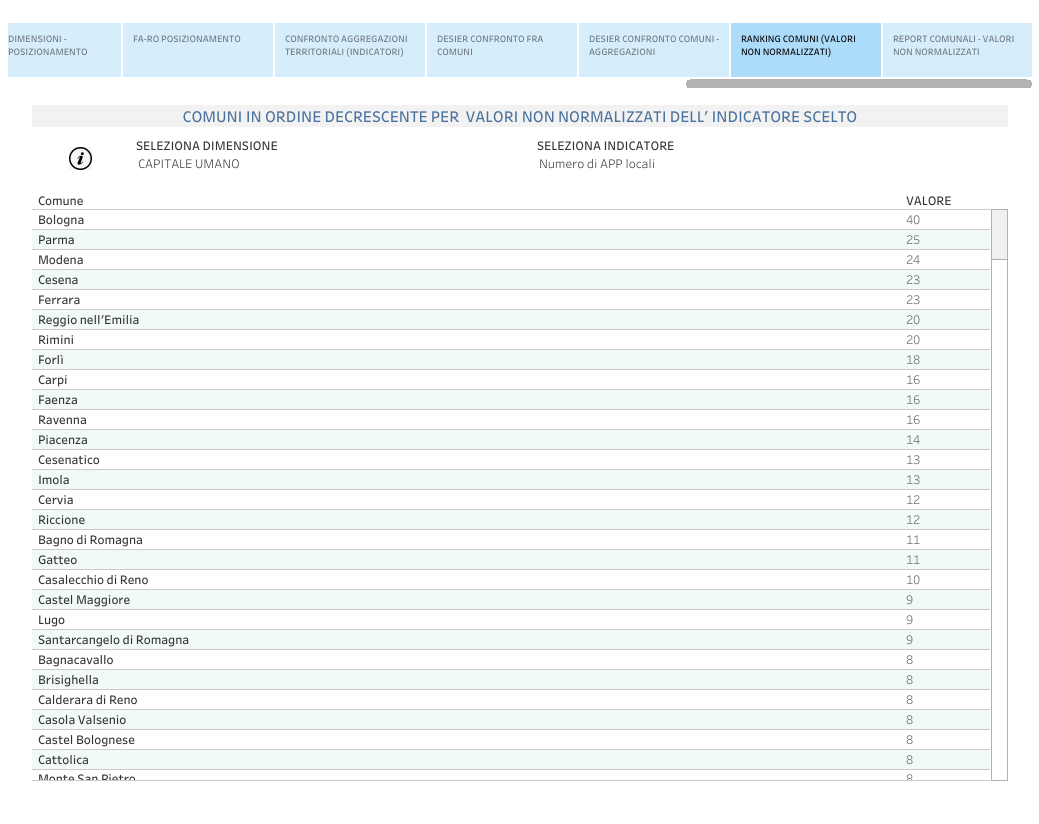Select the Modena row

point(511,260)
